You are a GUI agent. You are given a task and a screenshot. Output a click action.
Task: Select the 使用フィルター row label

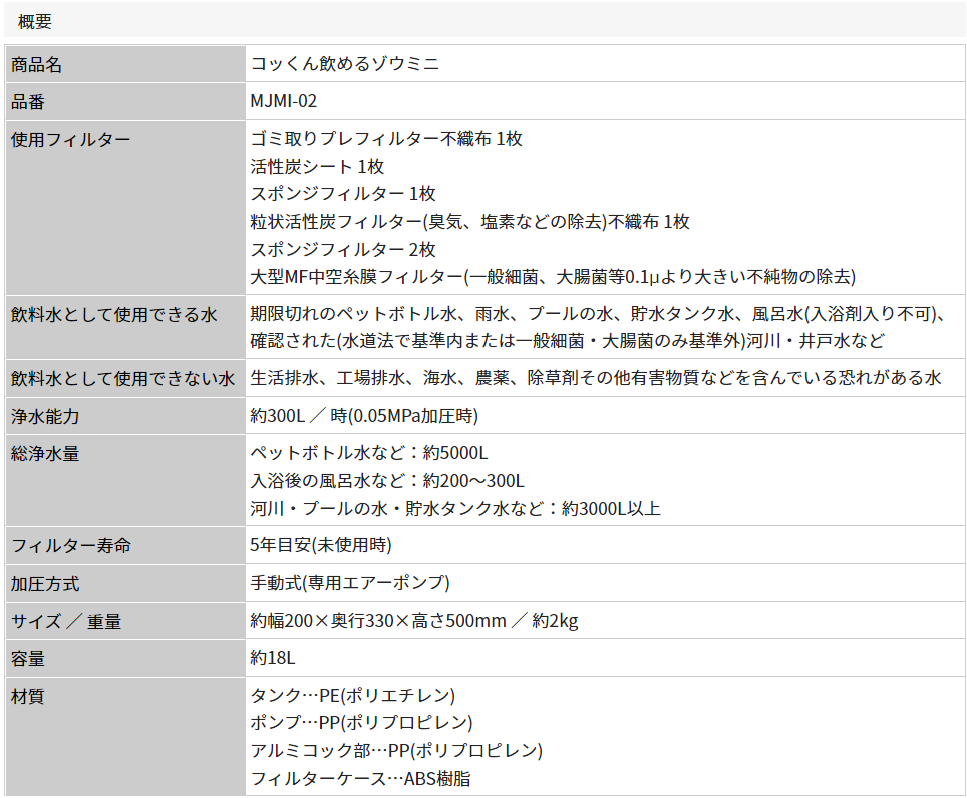click(70, 140)
